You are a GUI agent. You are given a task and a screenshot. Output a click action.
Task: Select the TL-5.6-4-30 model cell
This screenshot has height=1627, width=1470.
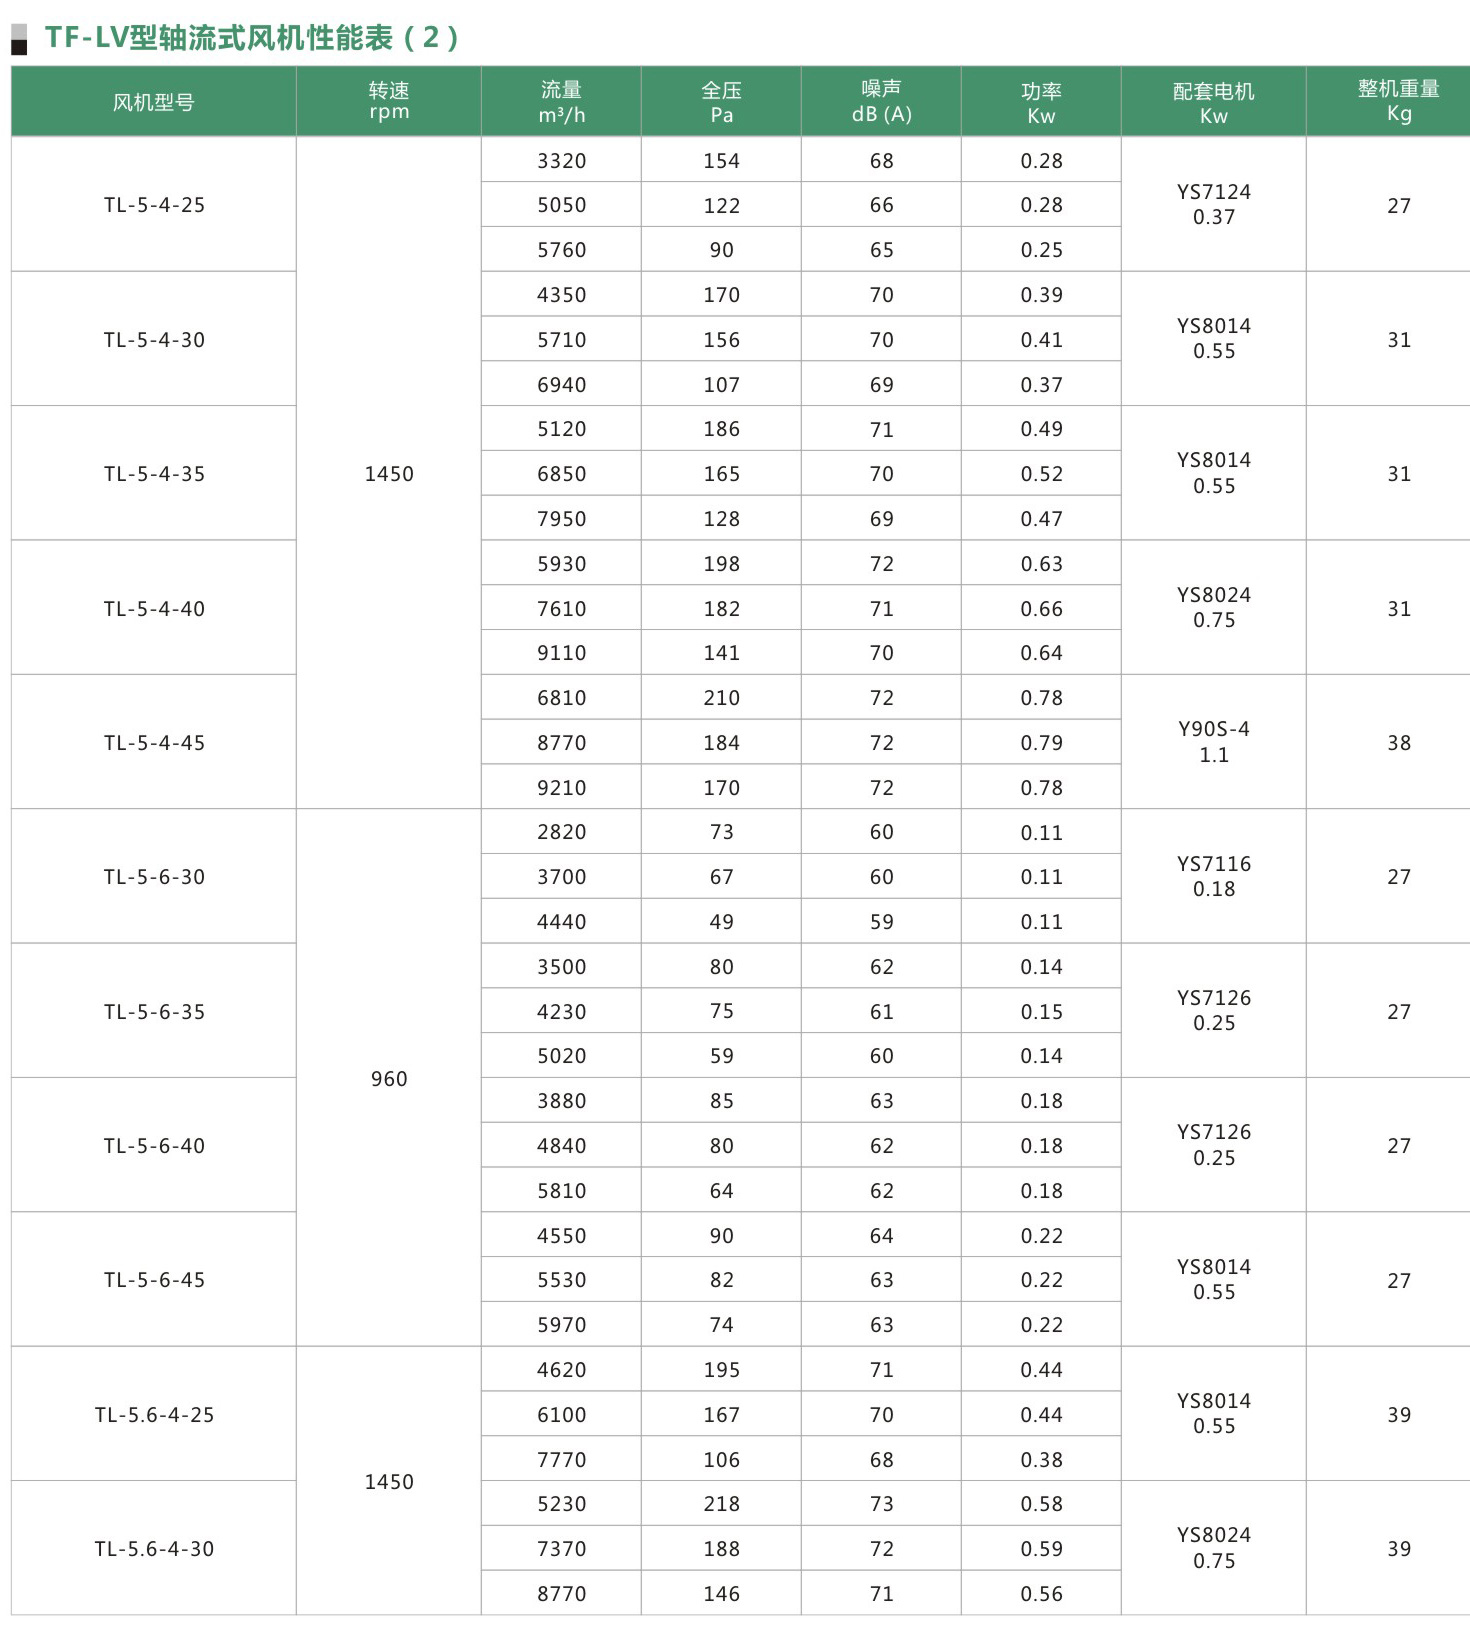pyautogui.click(x=154, y=1549)
